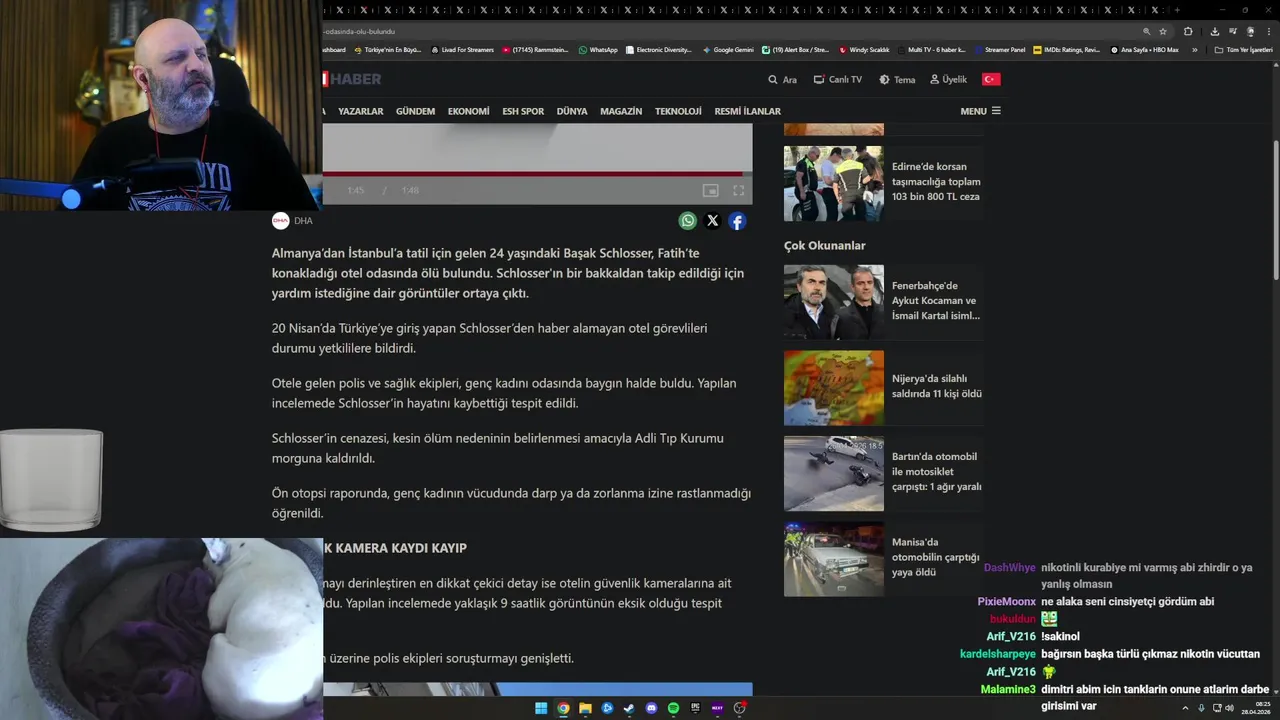Click the microphone tray icon
This screenshot has width=1280, height=720.
(x=1201, y=708)
